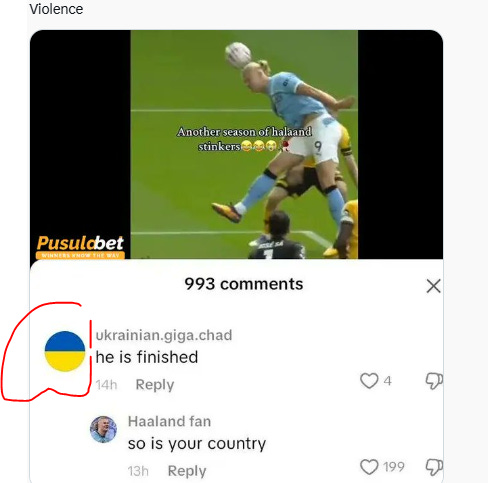Select the 'Another season of halaand stinkers' caption

click(244, 139)
